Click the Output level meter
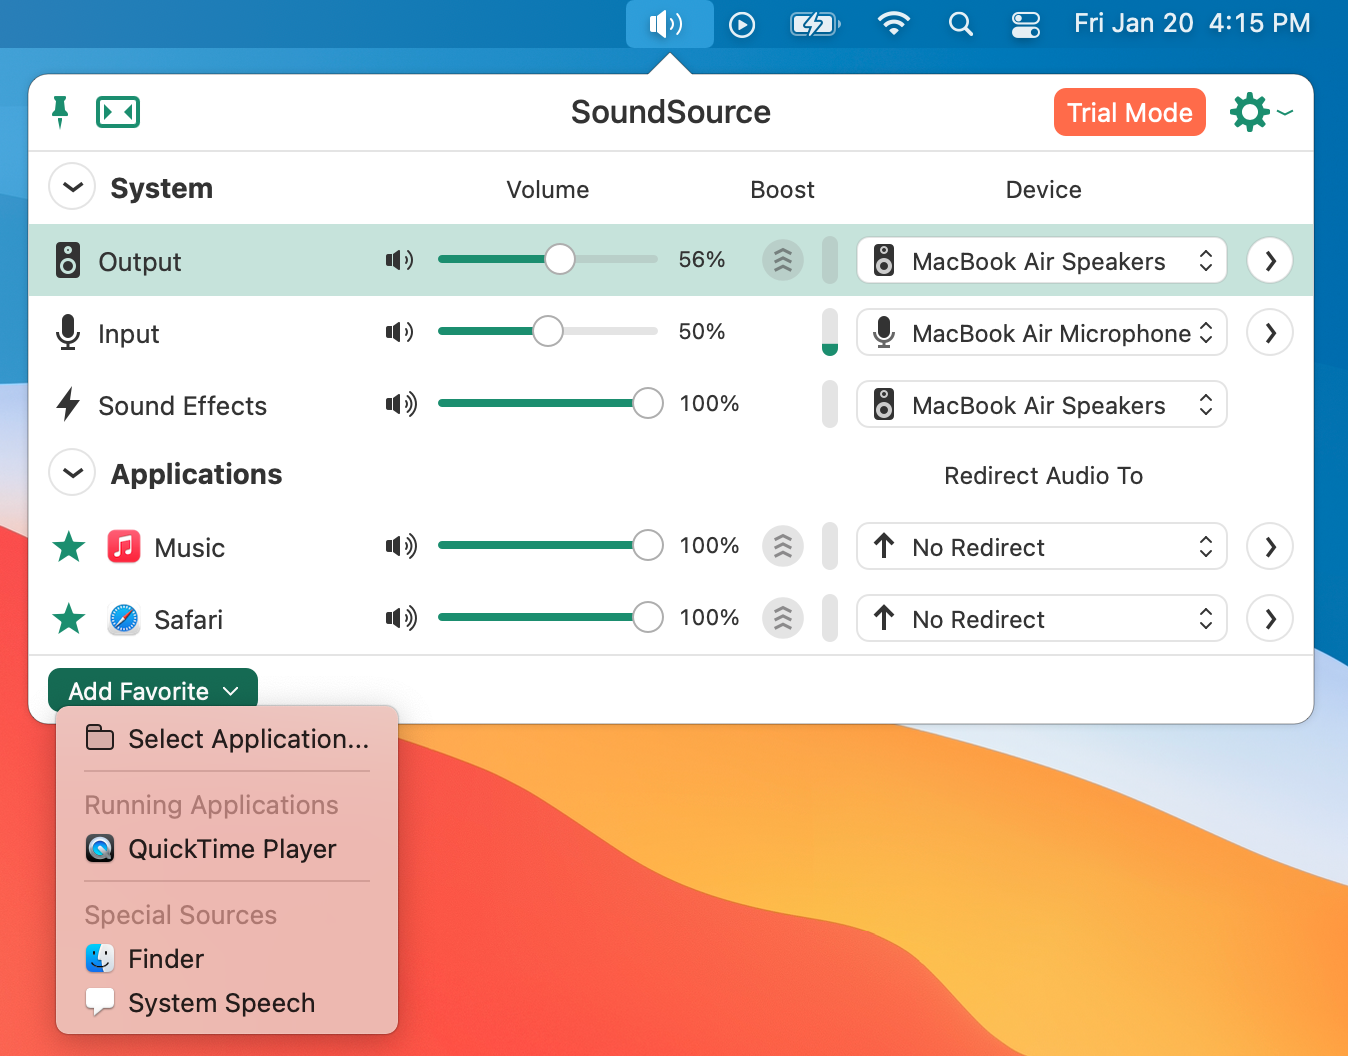 coord(830,260)
